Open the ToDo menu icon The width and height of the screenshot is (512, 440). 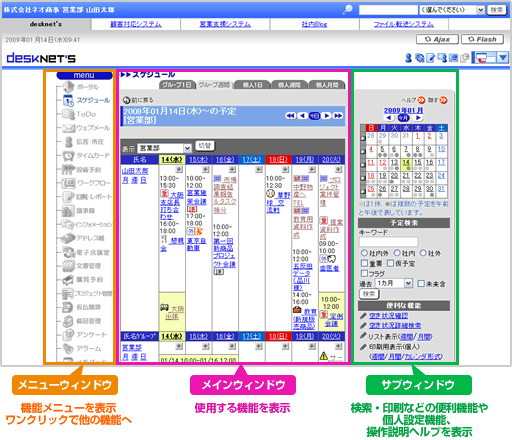(x=69, y=114)
